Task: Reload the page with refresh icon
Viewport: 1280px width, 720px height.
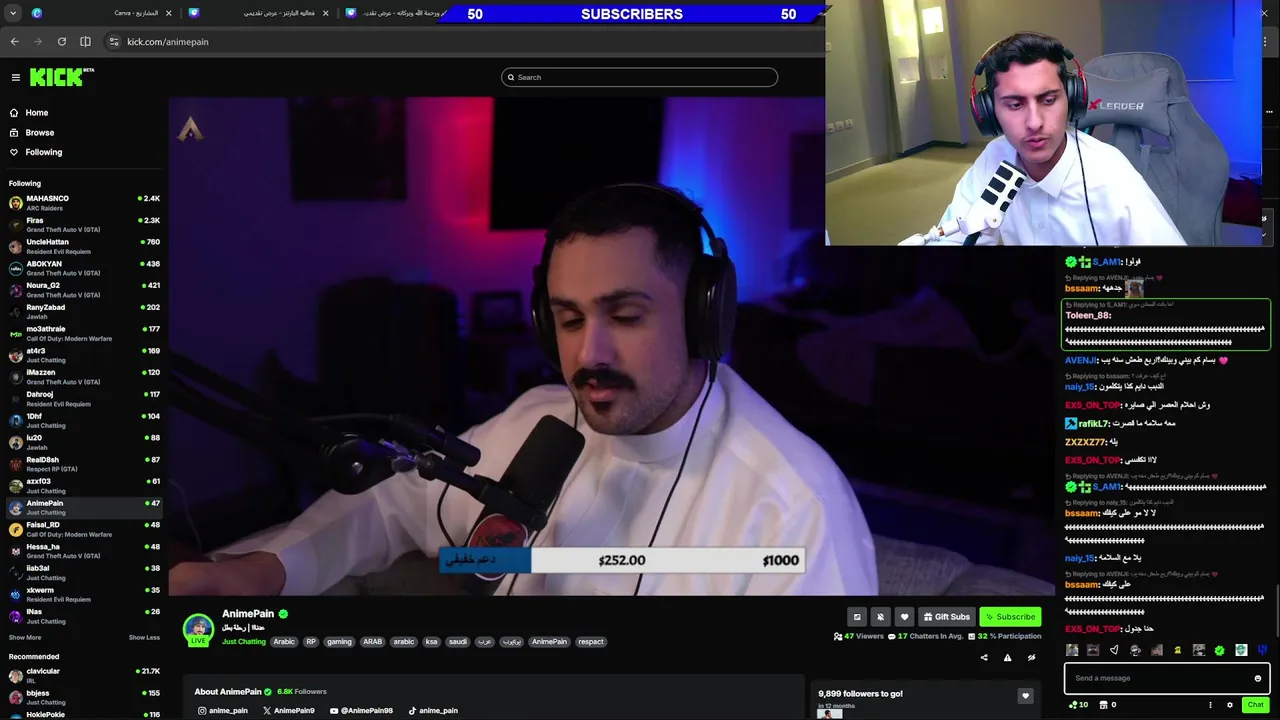Action: [62, 41]
